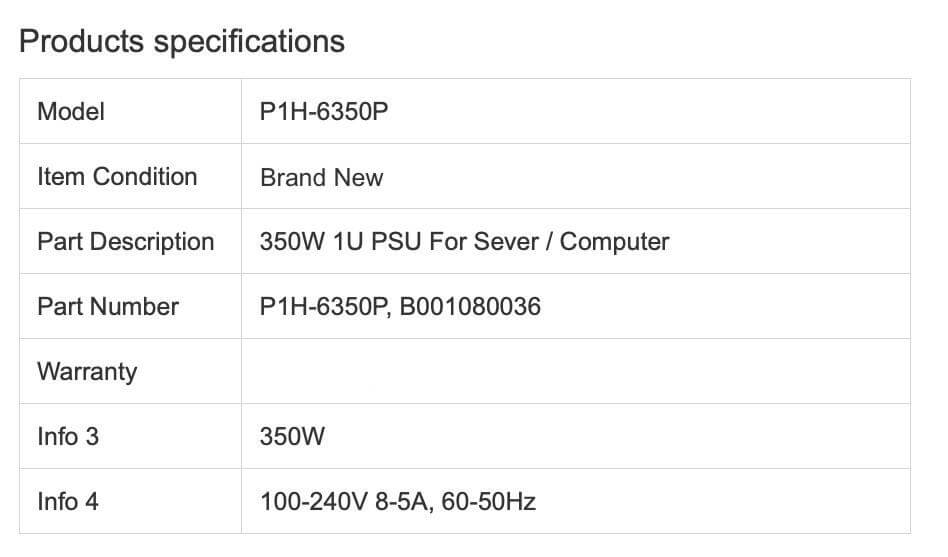Select the Info 3 label

click(68, 437)
